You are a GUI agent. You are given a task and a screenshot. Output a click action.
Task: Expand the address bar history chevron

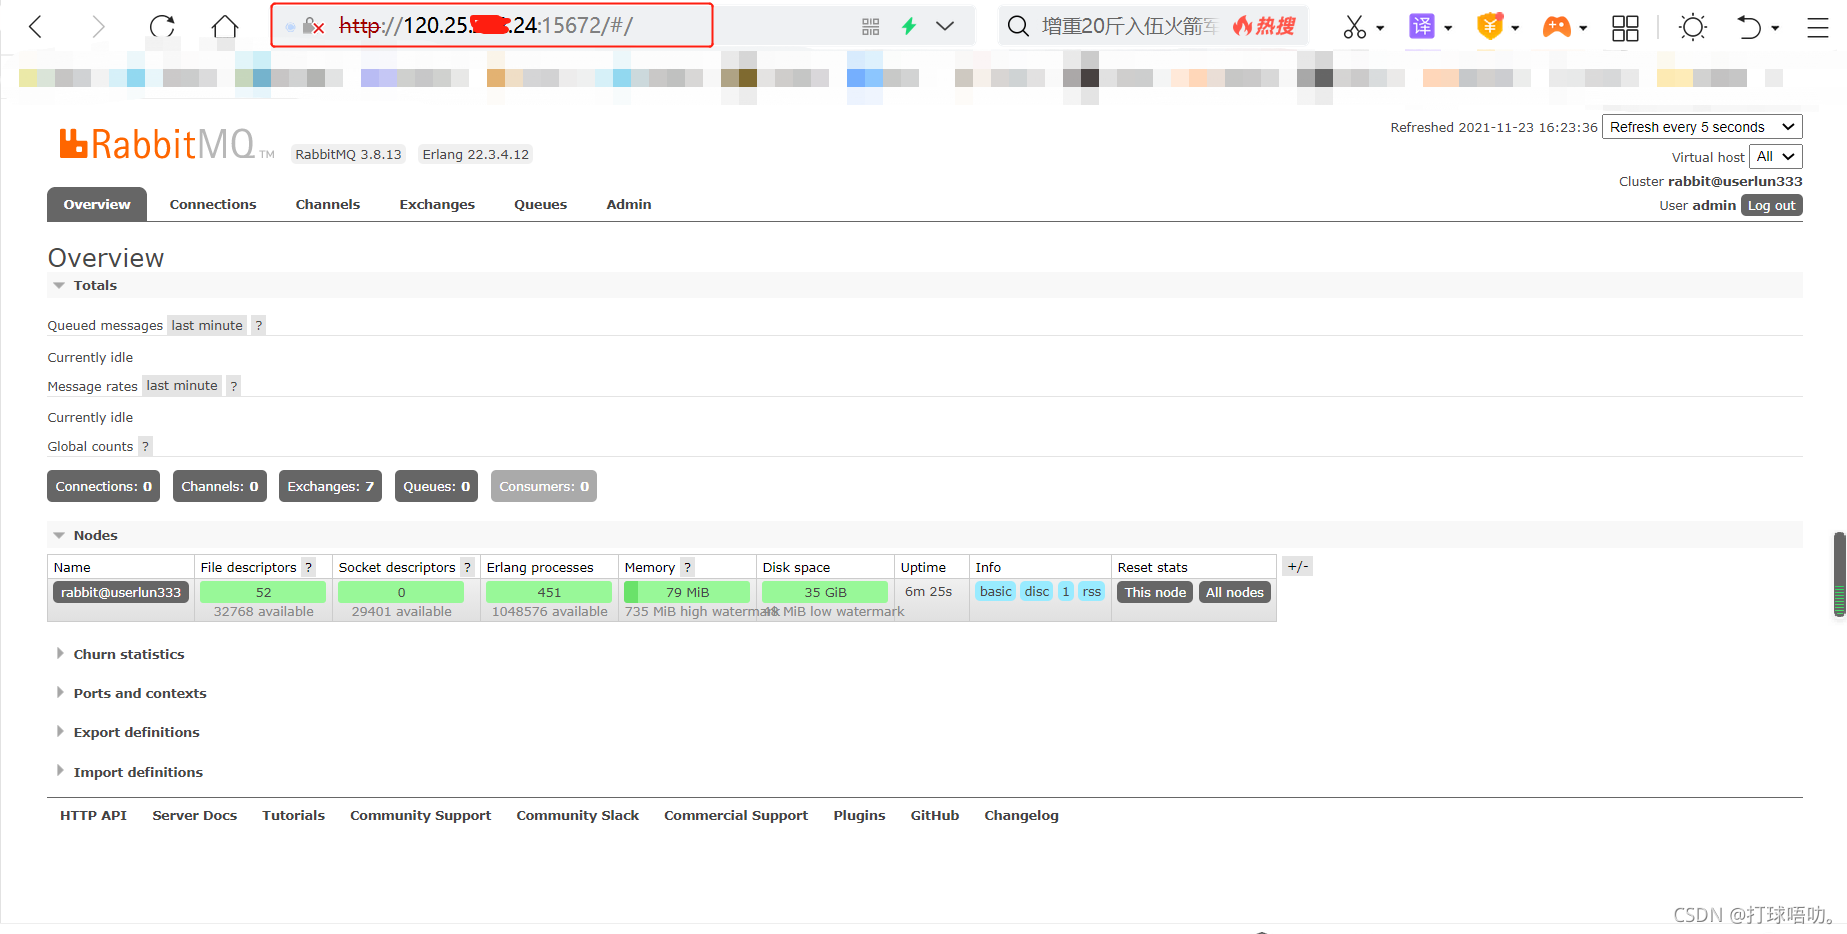point(945,26)
